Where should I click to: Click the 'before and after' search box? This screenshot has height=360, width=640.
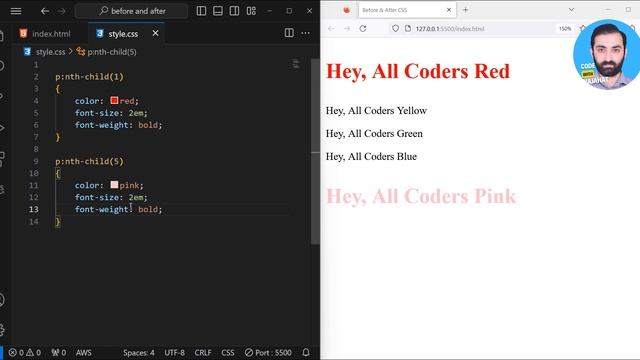[x=131, y=11]
